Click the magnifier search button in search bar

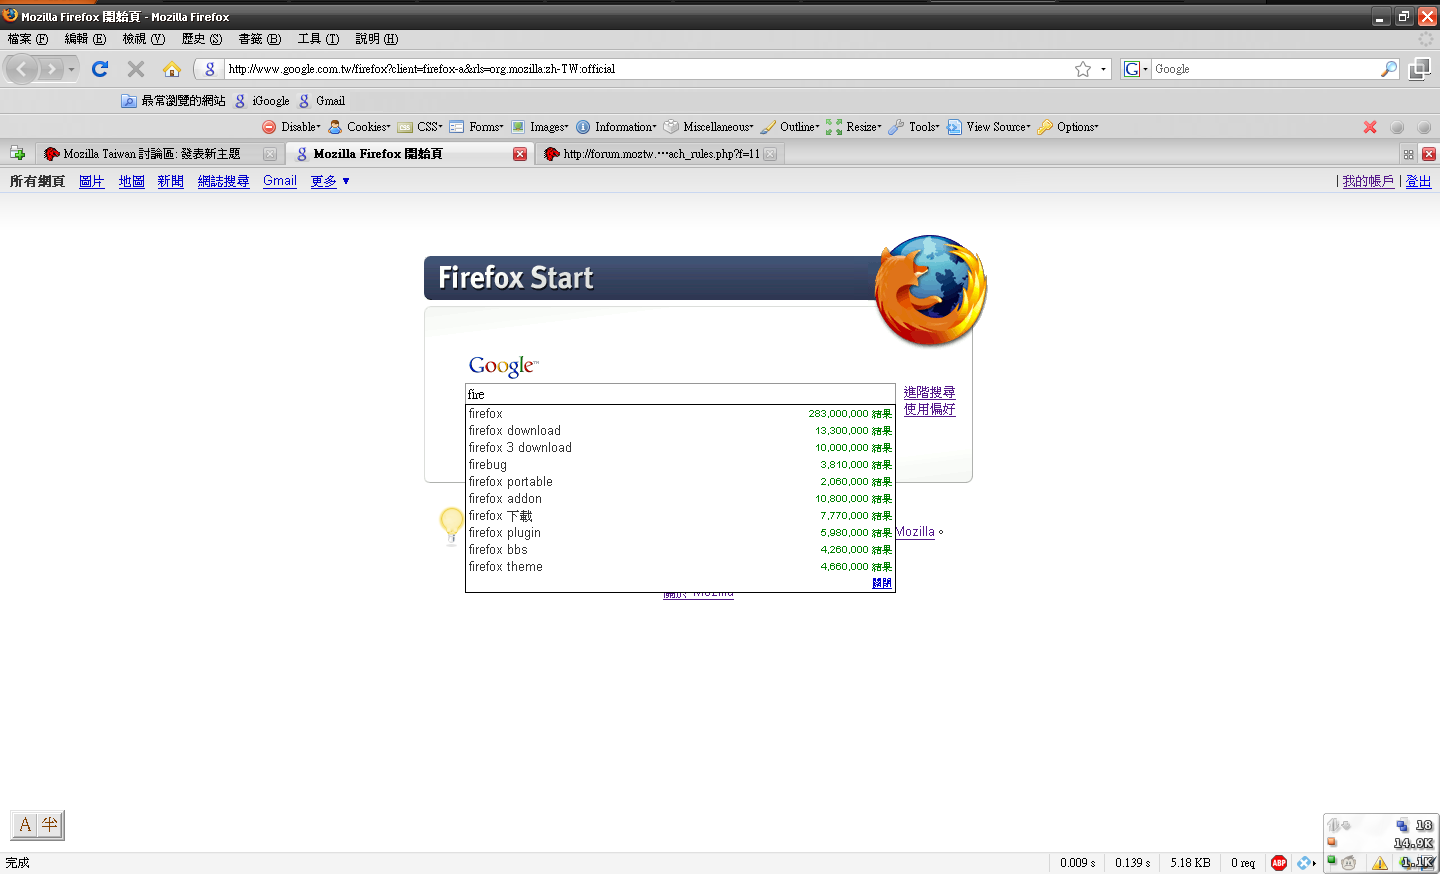(x=1389, y=69)
